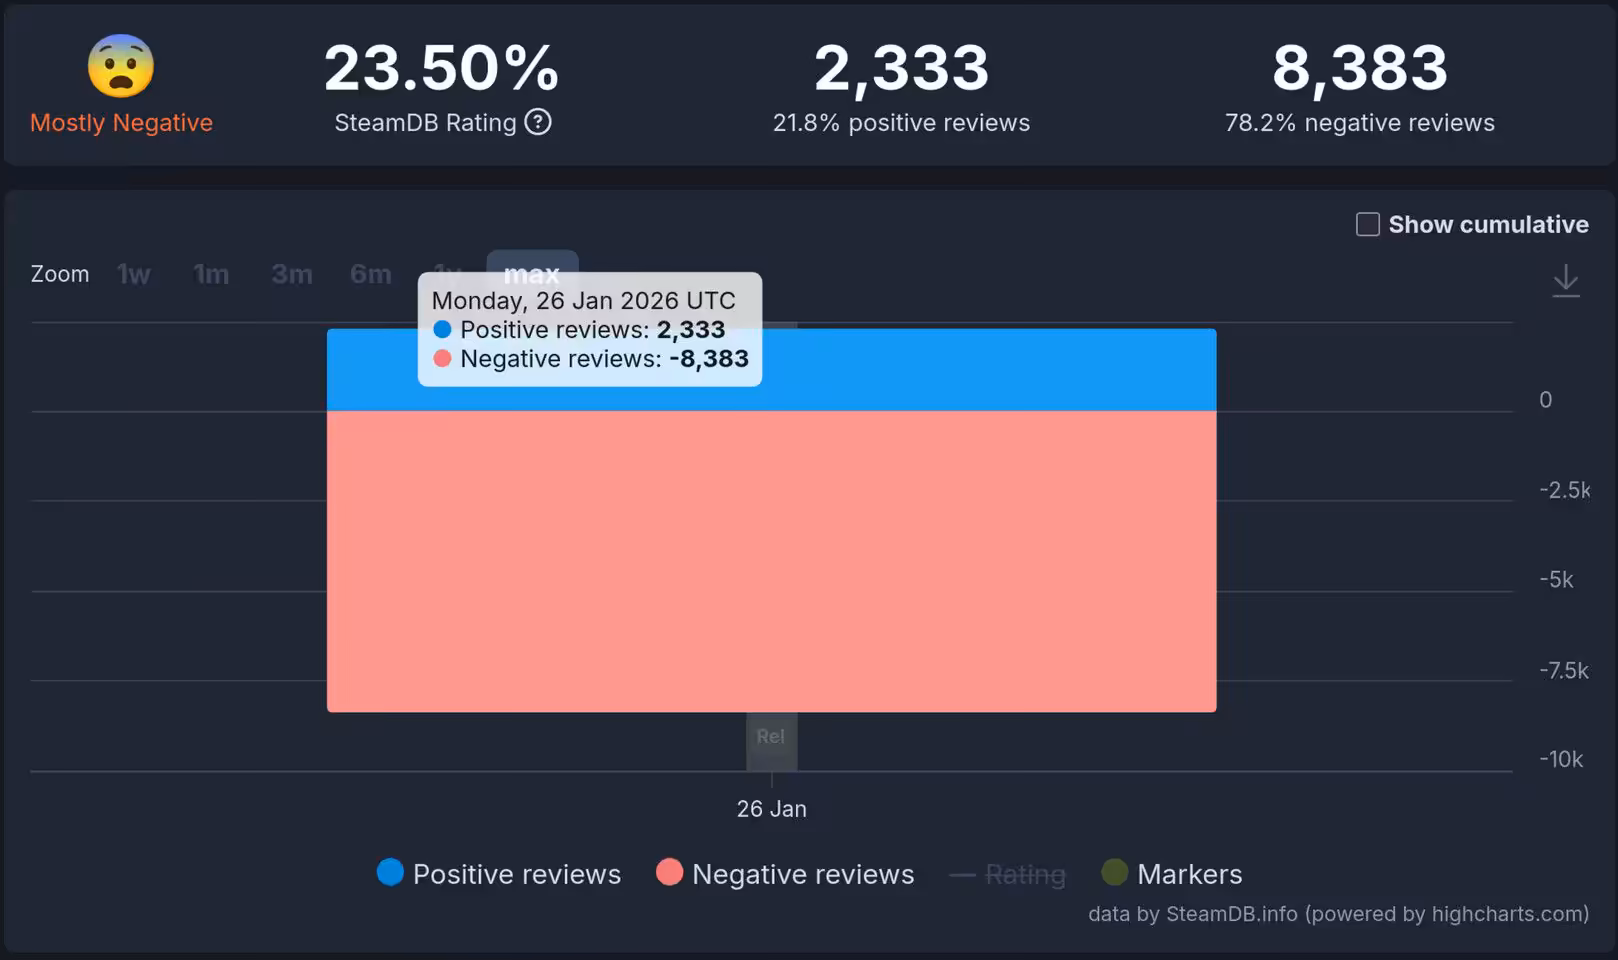The width and height of the screenshot is (1618, 960).
Task: Open the SteamDB Rating help question mark
Action: [x=538, y=122]
